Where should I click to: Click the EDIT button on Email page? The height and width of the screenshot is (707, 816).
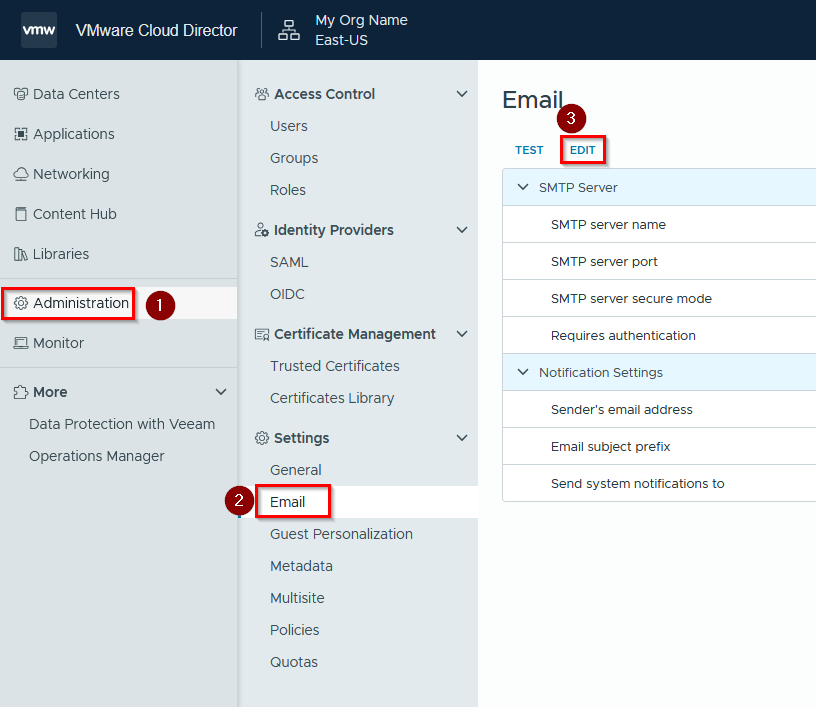pyautogui.click(x=582, y=150)
